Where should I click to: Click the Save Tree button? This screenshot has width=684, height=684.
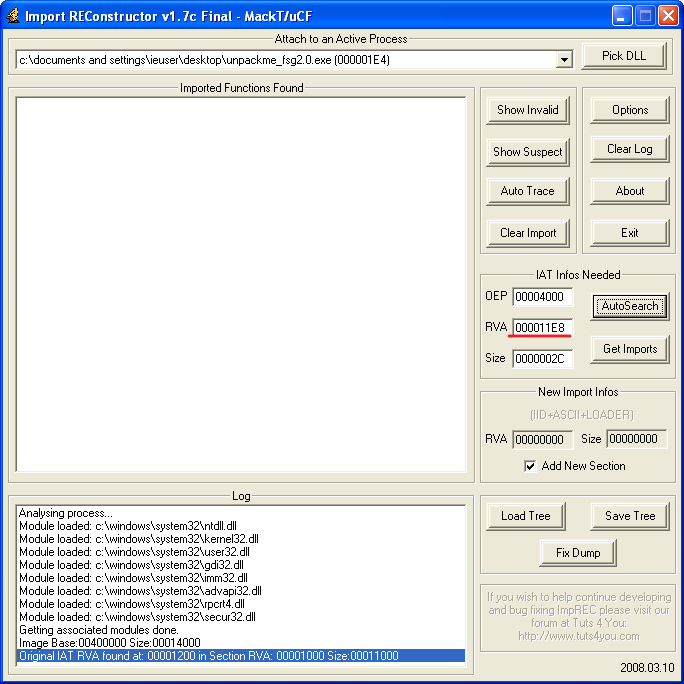point(630,516)
